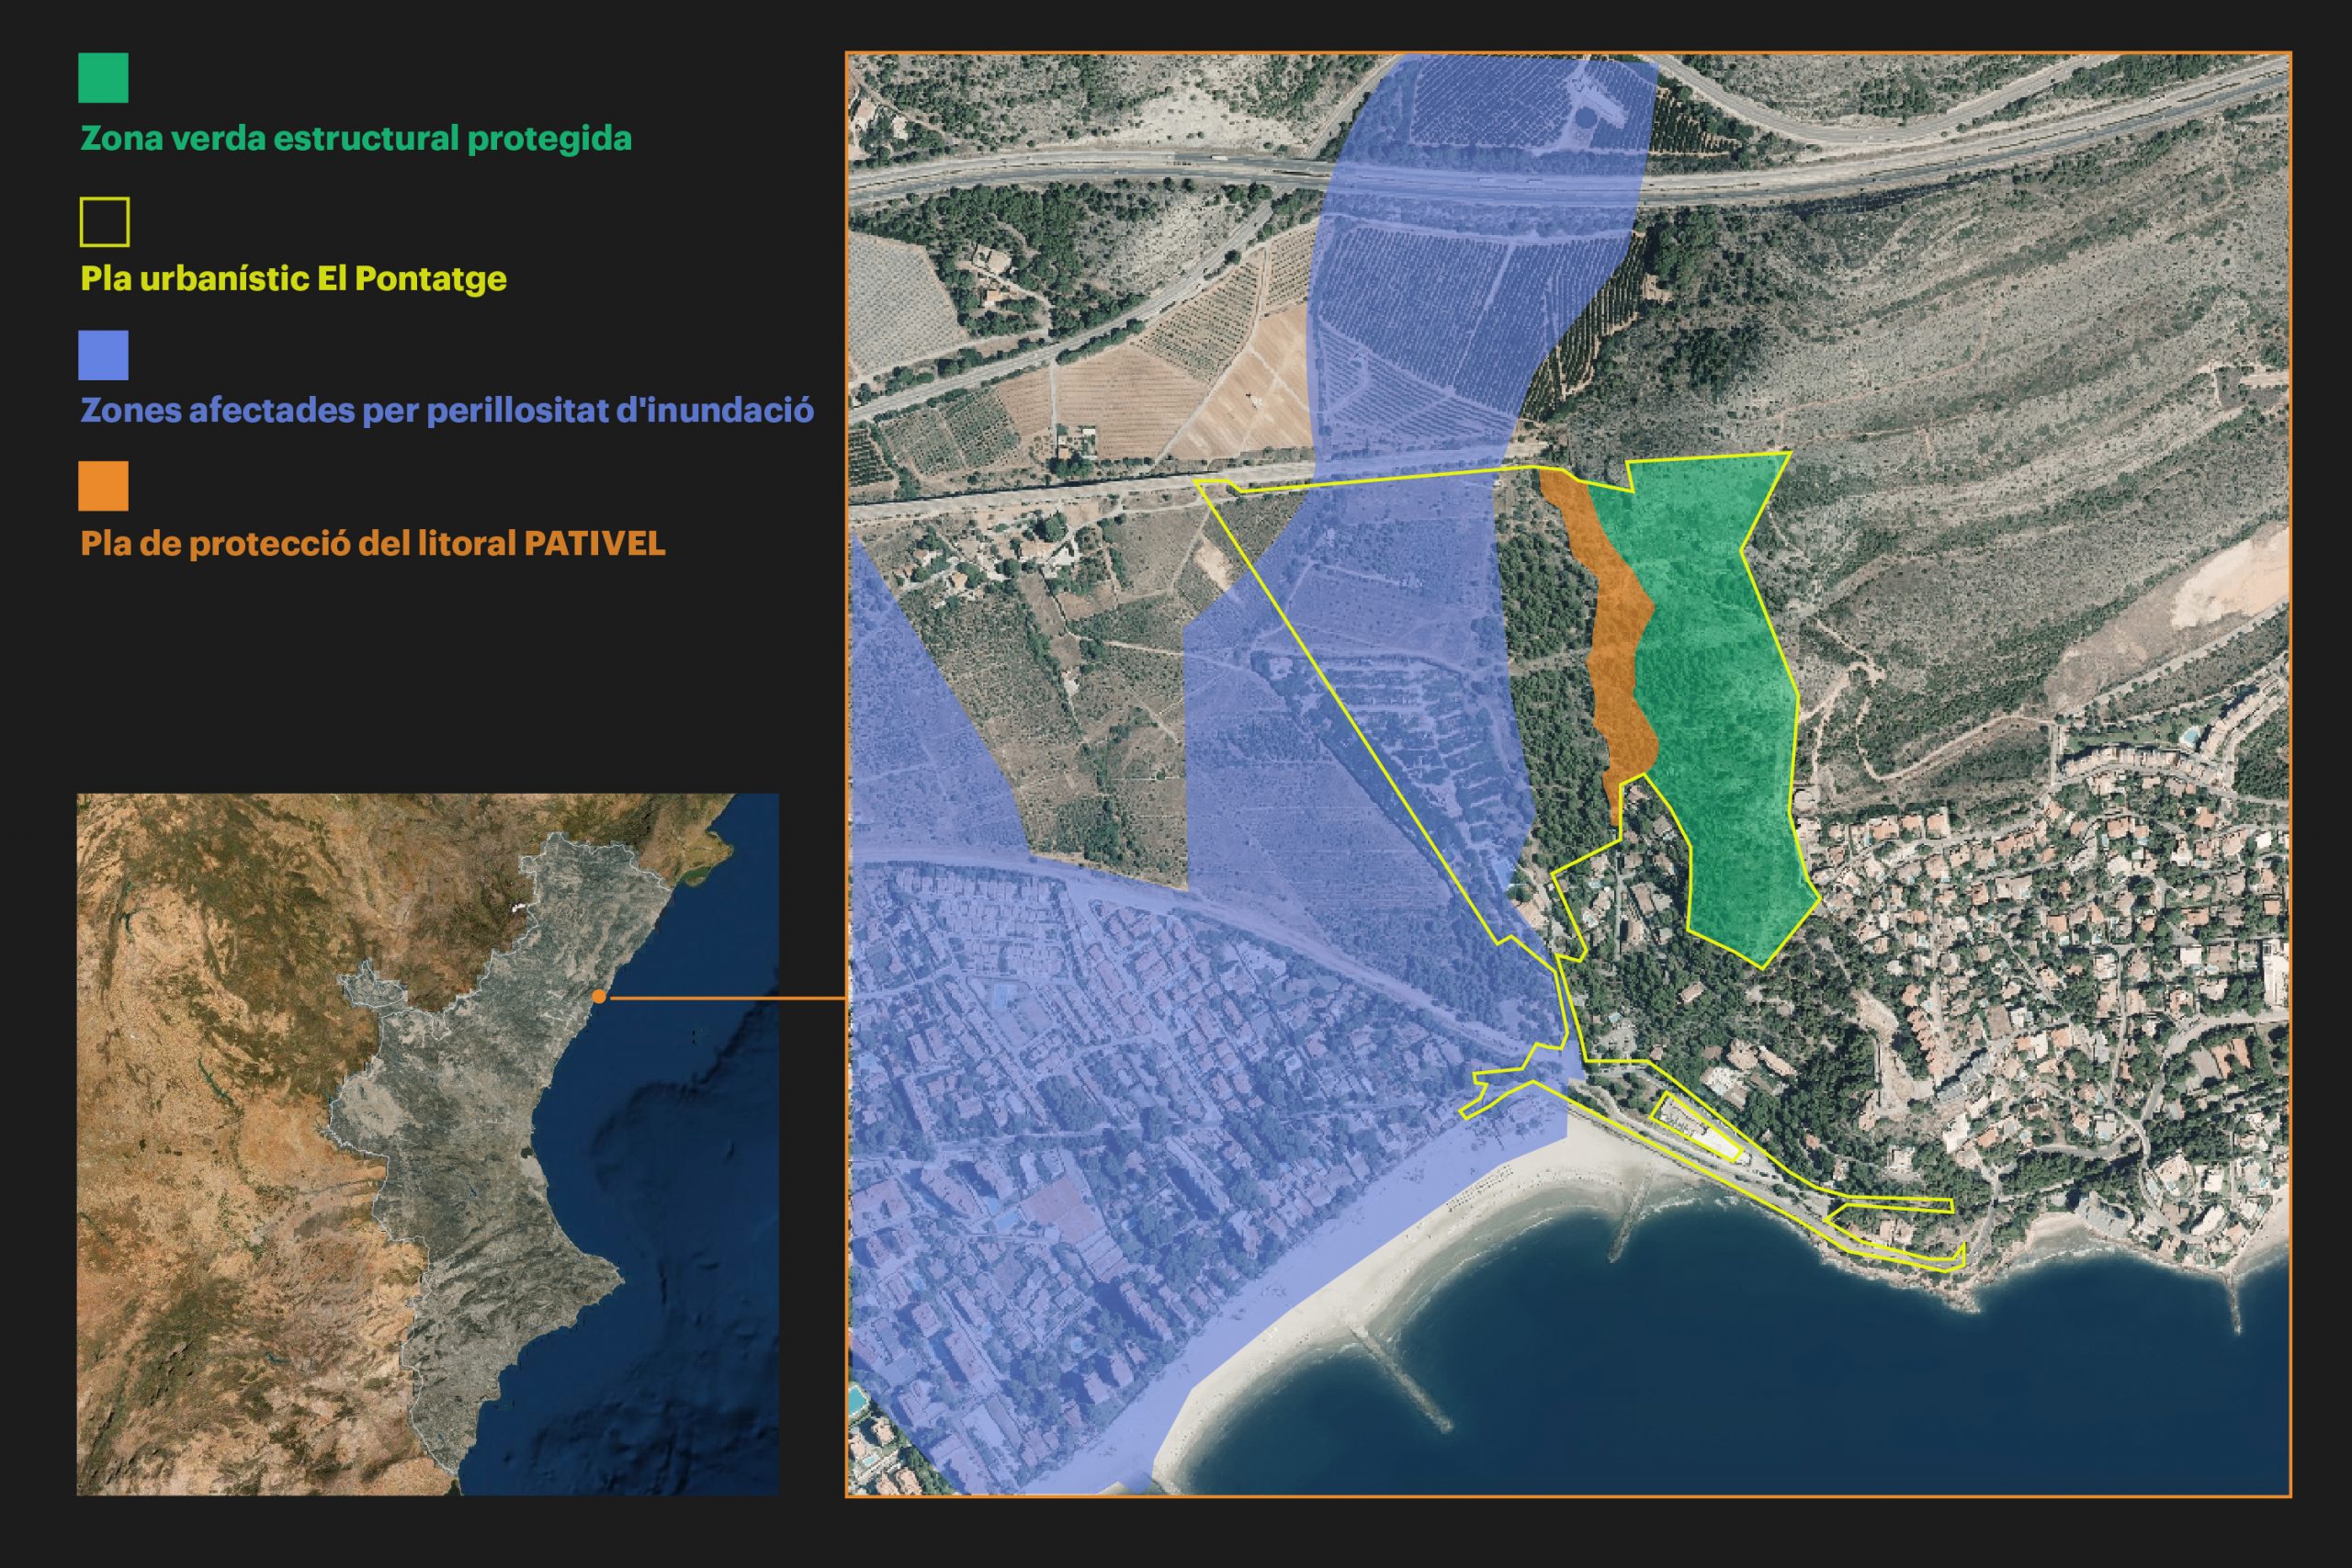Click the orange PATIVEL legend swatch
2352x1568 pixels.
point(103,486)
